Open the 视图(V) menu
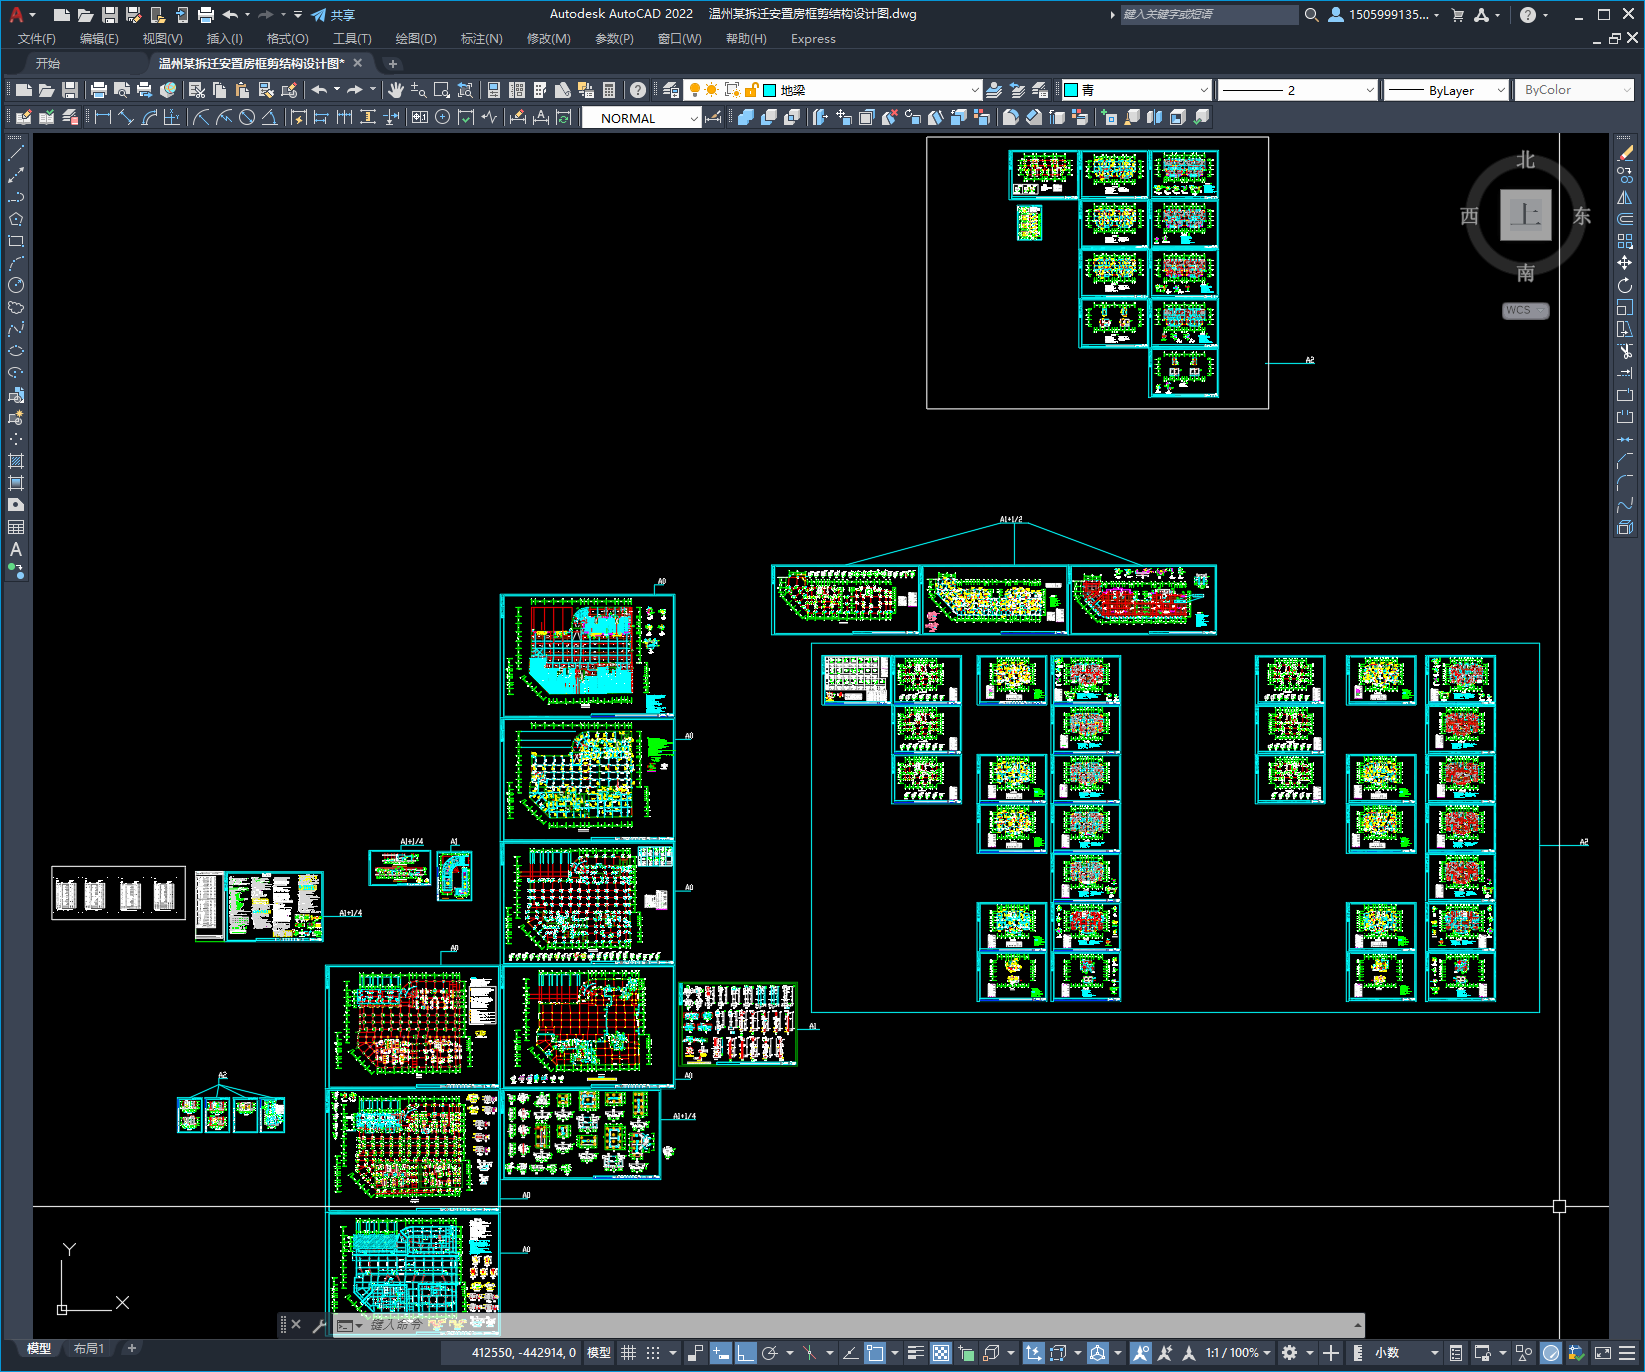 162,39
